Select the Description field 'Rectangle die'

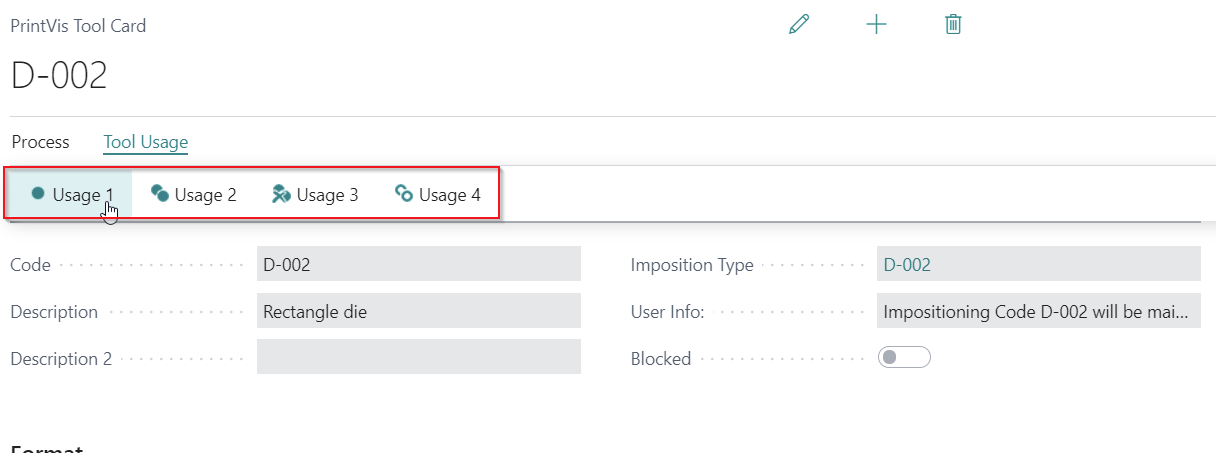418,311
